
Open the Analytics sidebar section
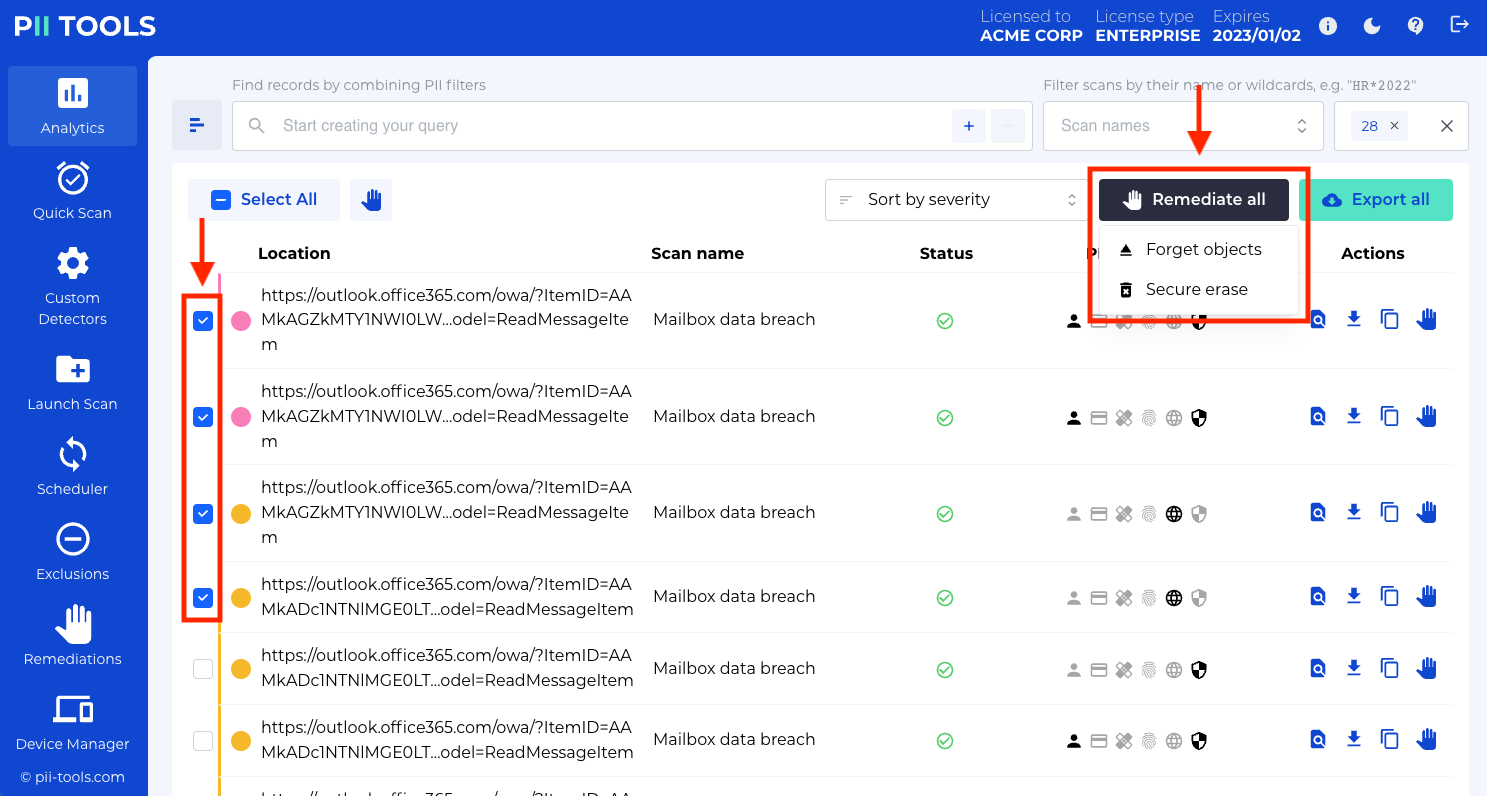[73, 106]
